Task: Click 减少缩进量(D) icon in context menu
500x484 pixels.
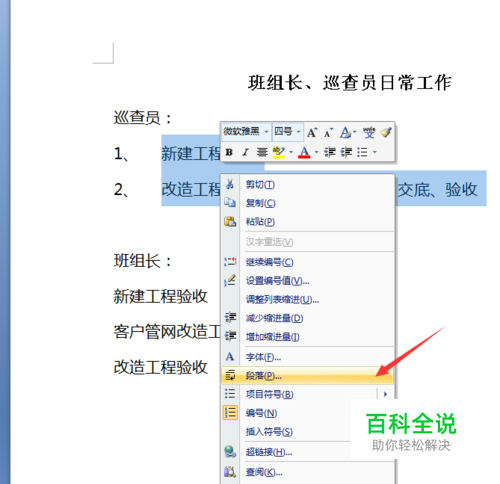Action: (230, 317)
